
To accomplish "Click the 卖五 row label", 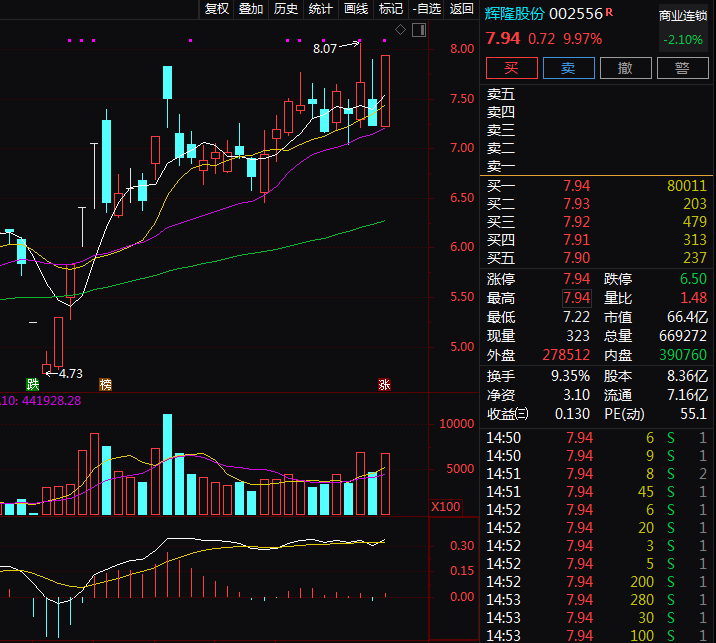I will click(501, 94).
